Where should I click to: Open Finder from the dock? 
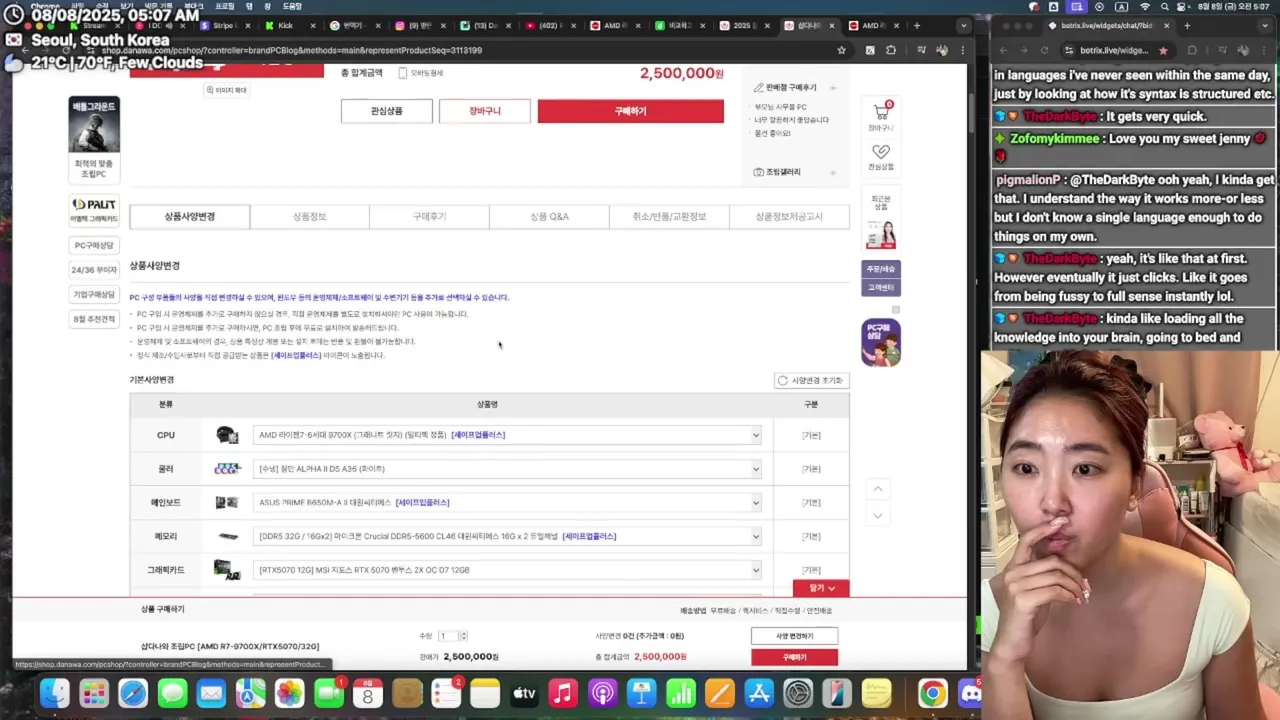coord(55,693)
